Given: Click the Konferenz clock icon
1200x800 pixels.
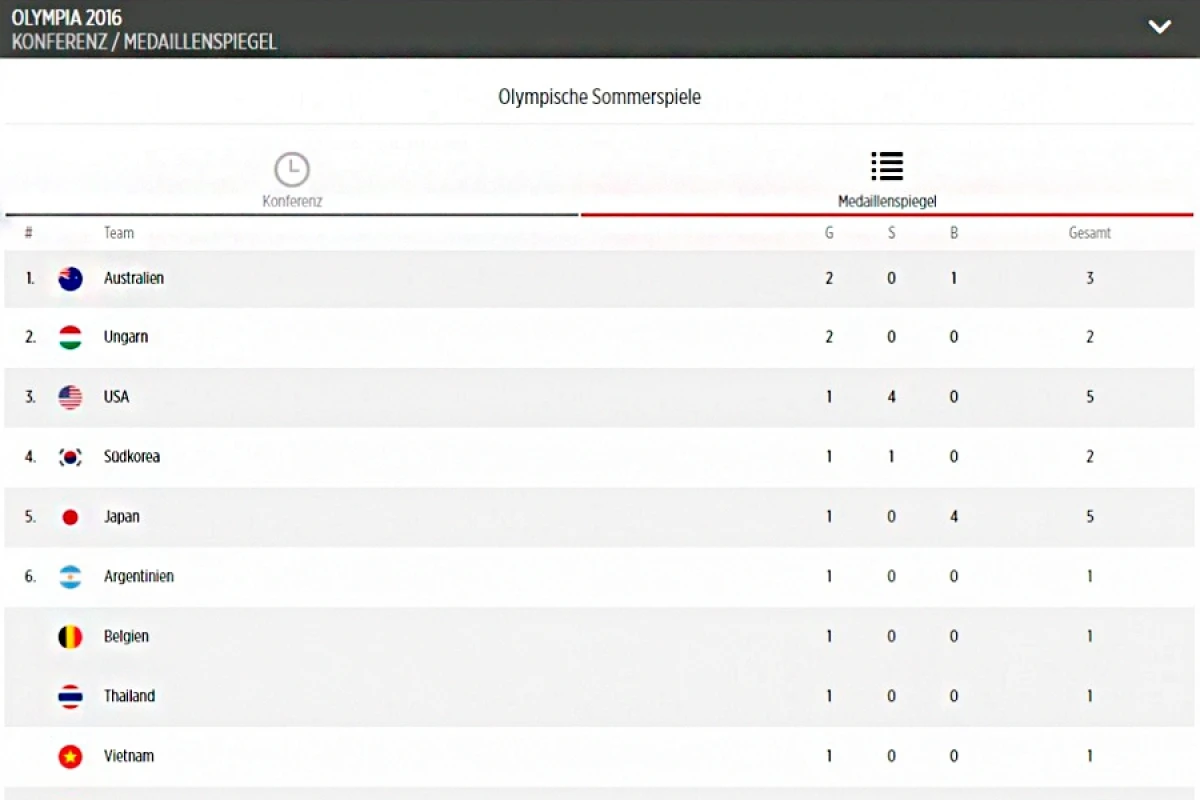Looking at the screenshot, I should tap(292, 169).
